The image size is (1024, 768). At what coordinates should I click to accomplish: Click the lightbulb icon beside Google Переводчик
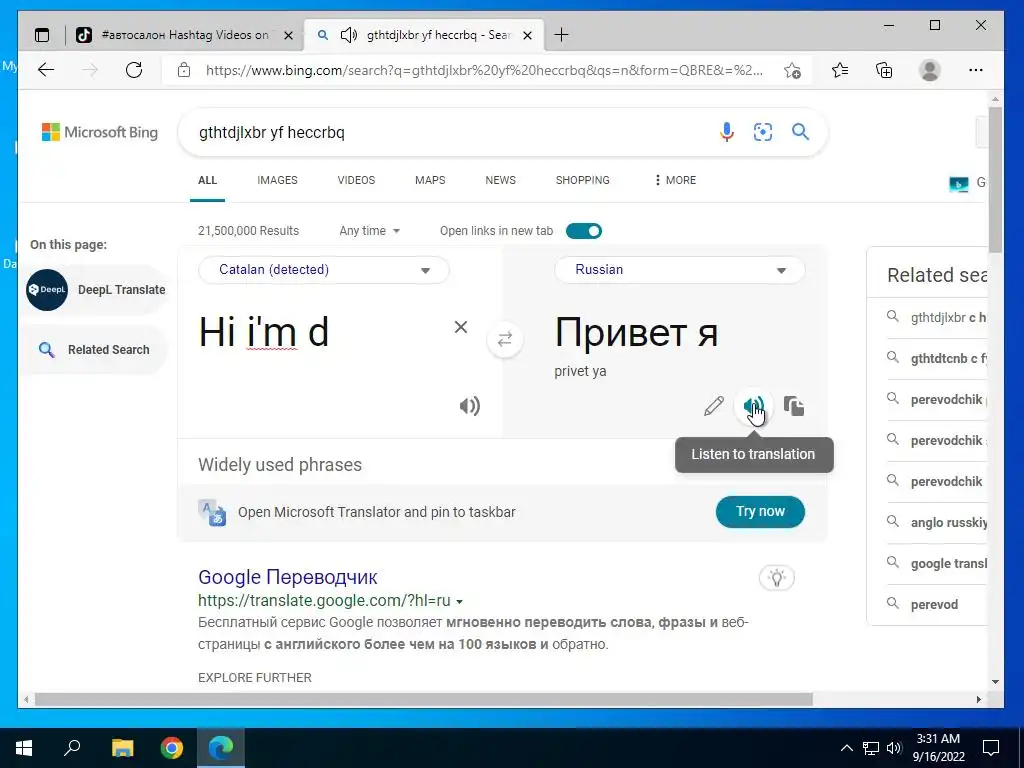pos(776,577)
